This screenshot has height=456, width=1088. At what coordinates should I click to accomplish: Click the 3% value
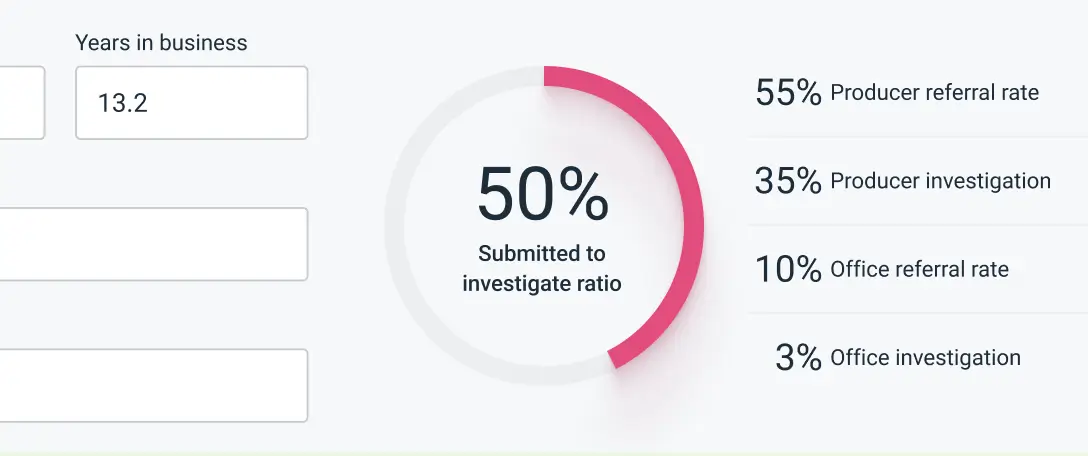click(799, 357)
